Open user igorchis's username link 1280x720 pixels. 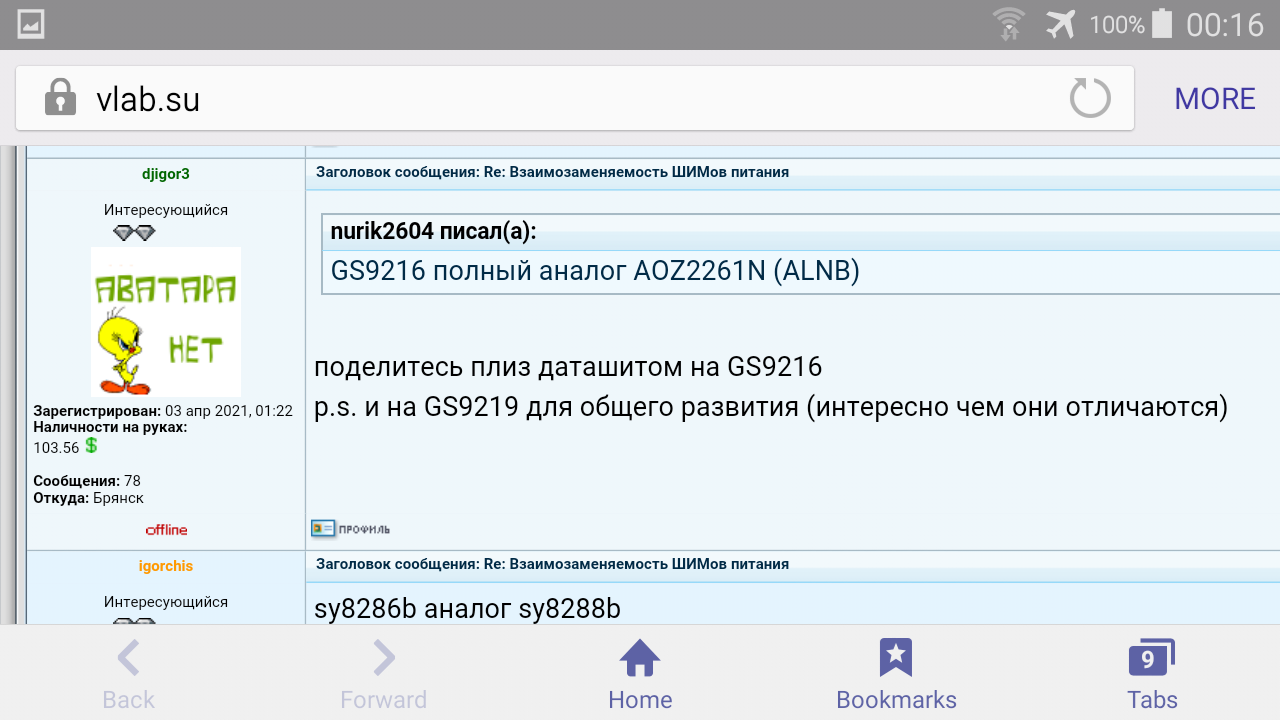[x=166, y=566]
